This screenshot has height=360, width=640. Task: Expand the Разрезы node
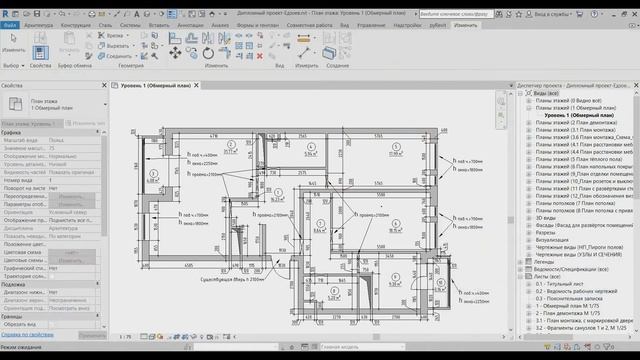pos(529,233)
